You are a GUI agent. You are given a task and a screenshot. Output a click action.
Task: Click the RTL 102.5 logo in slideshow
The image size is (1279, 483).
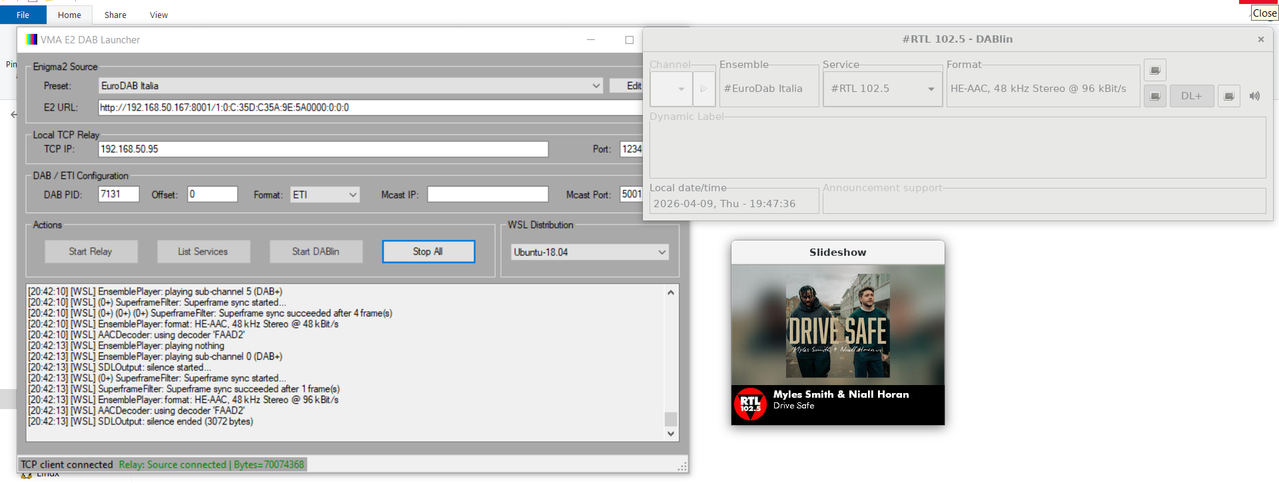[749, 405]
